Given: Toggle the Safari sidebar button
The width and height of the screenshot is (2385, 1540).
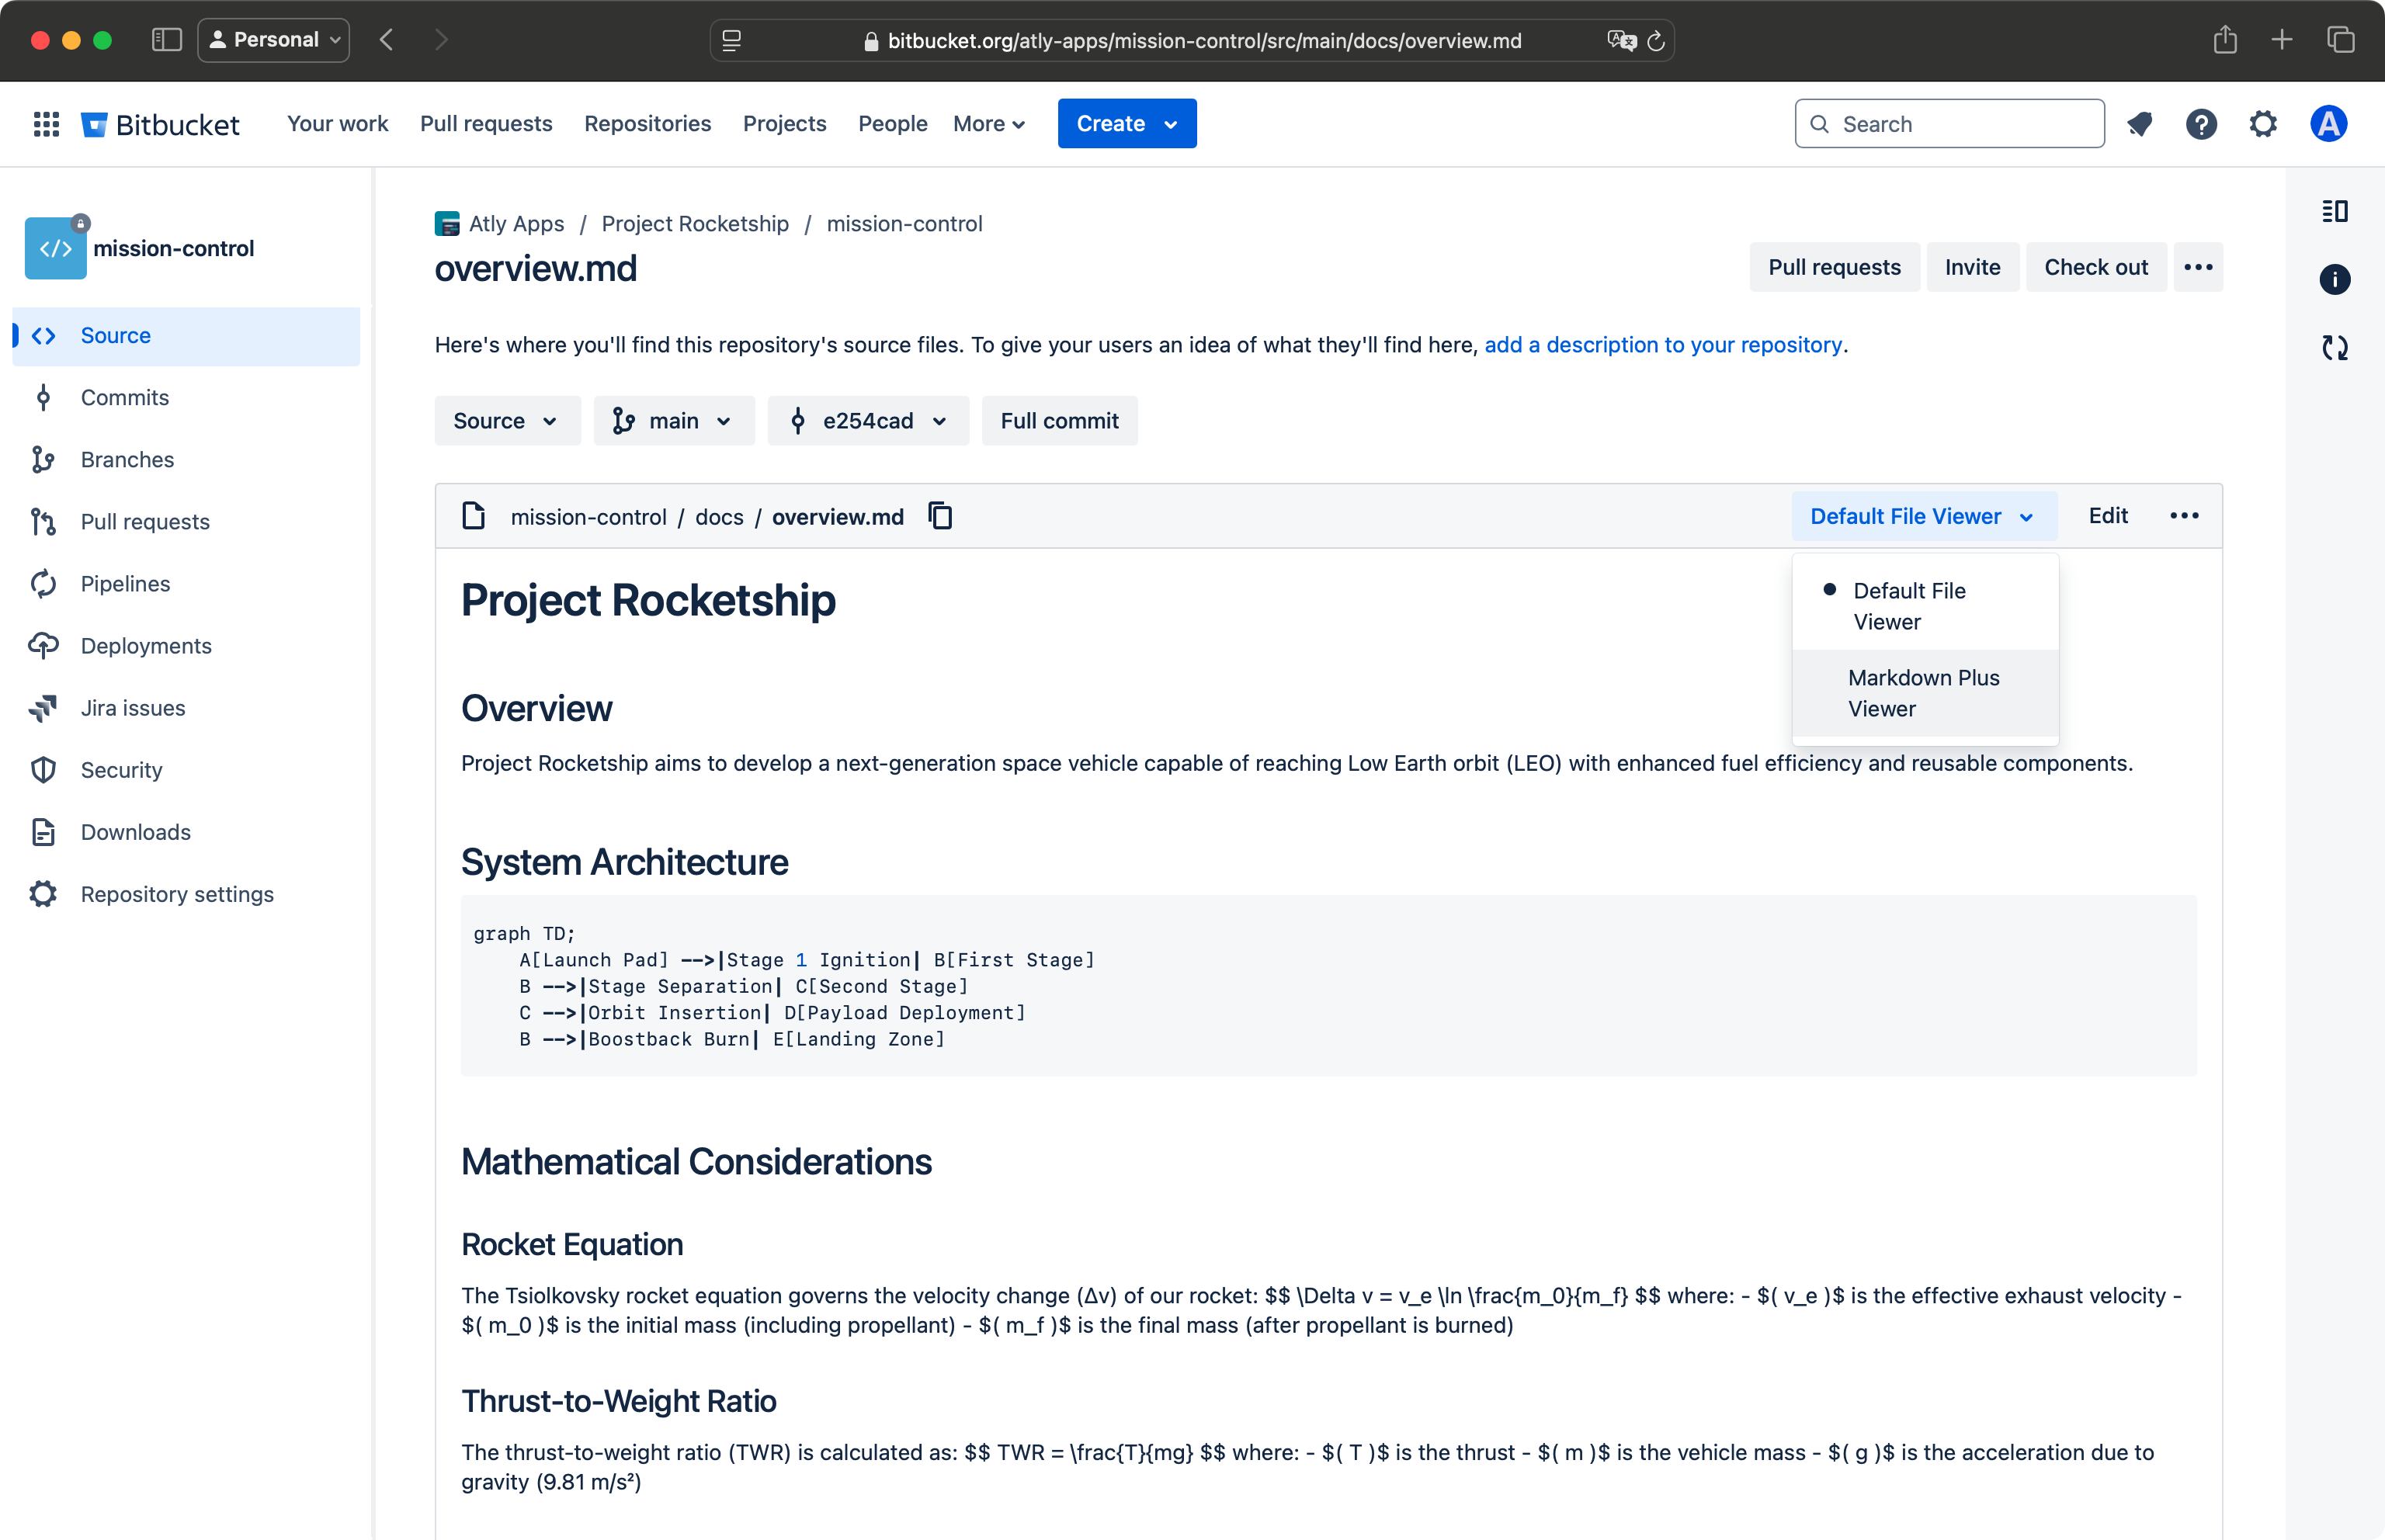Looking at the screenshot, I should coord(166,40).
